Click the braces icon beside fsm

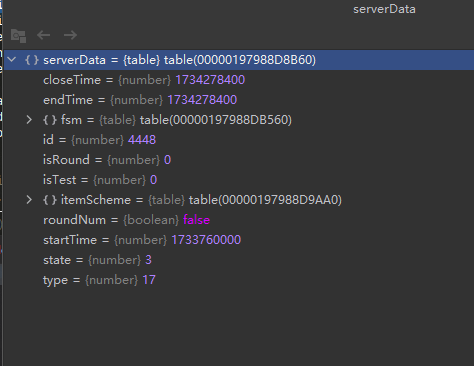pyautogui.click(x=50, y=120)
